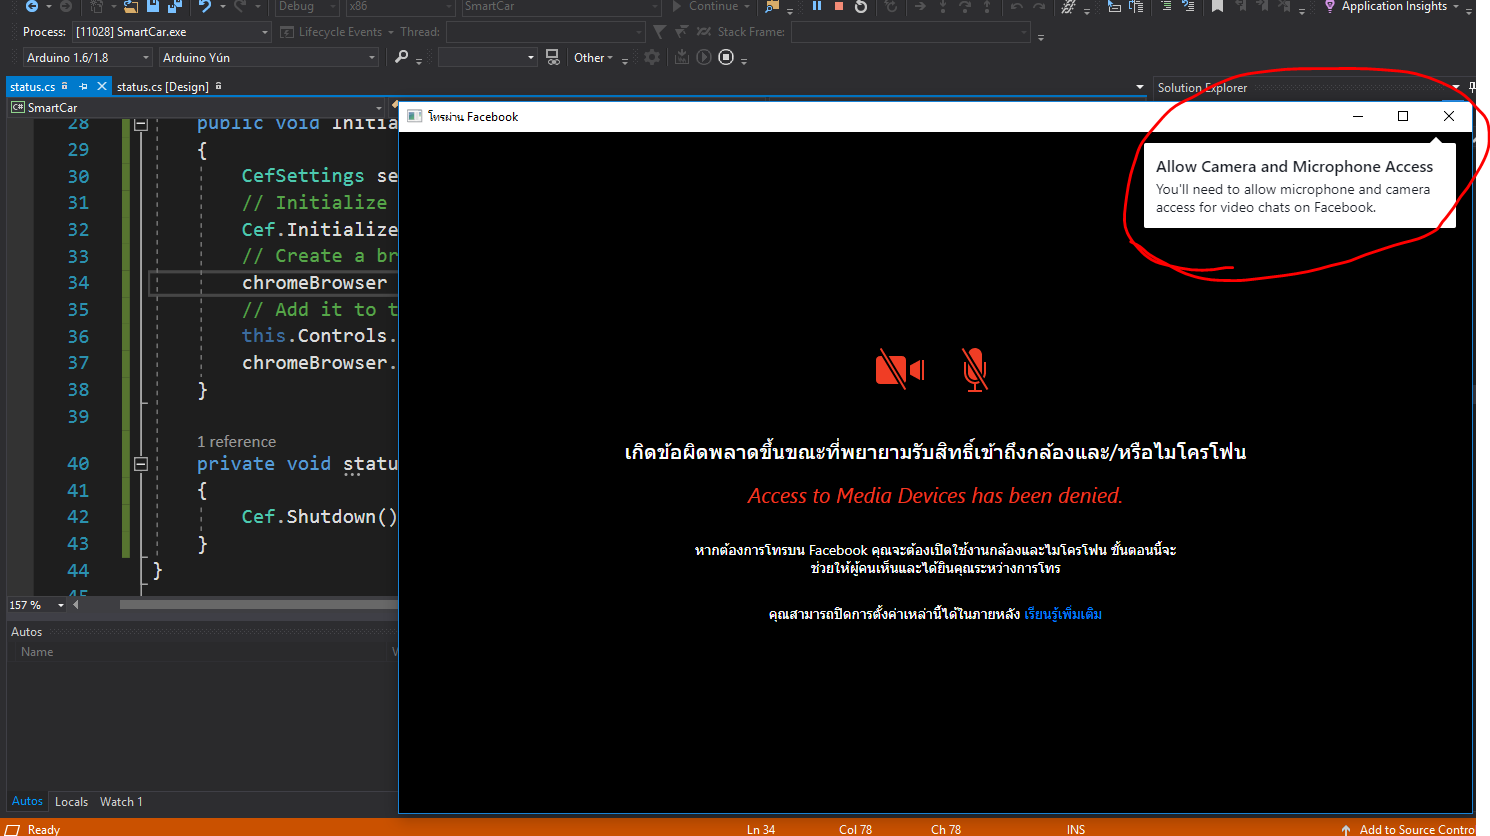Switch to the Locals tab
1490x836 pixels.
71,802
